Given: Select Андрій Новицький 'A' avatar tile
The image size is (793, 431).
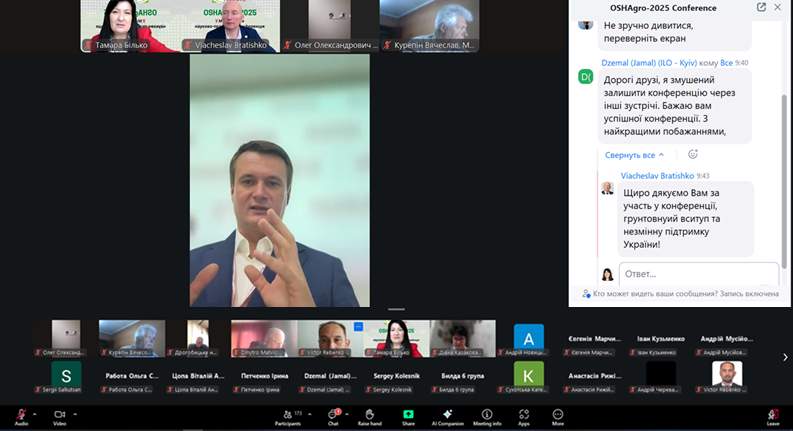Looking at the screenshot, I should coord(528,340).
